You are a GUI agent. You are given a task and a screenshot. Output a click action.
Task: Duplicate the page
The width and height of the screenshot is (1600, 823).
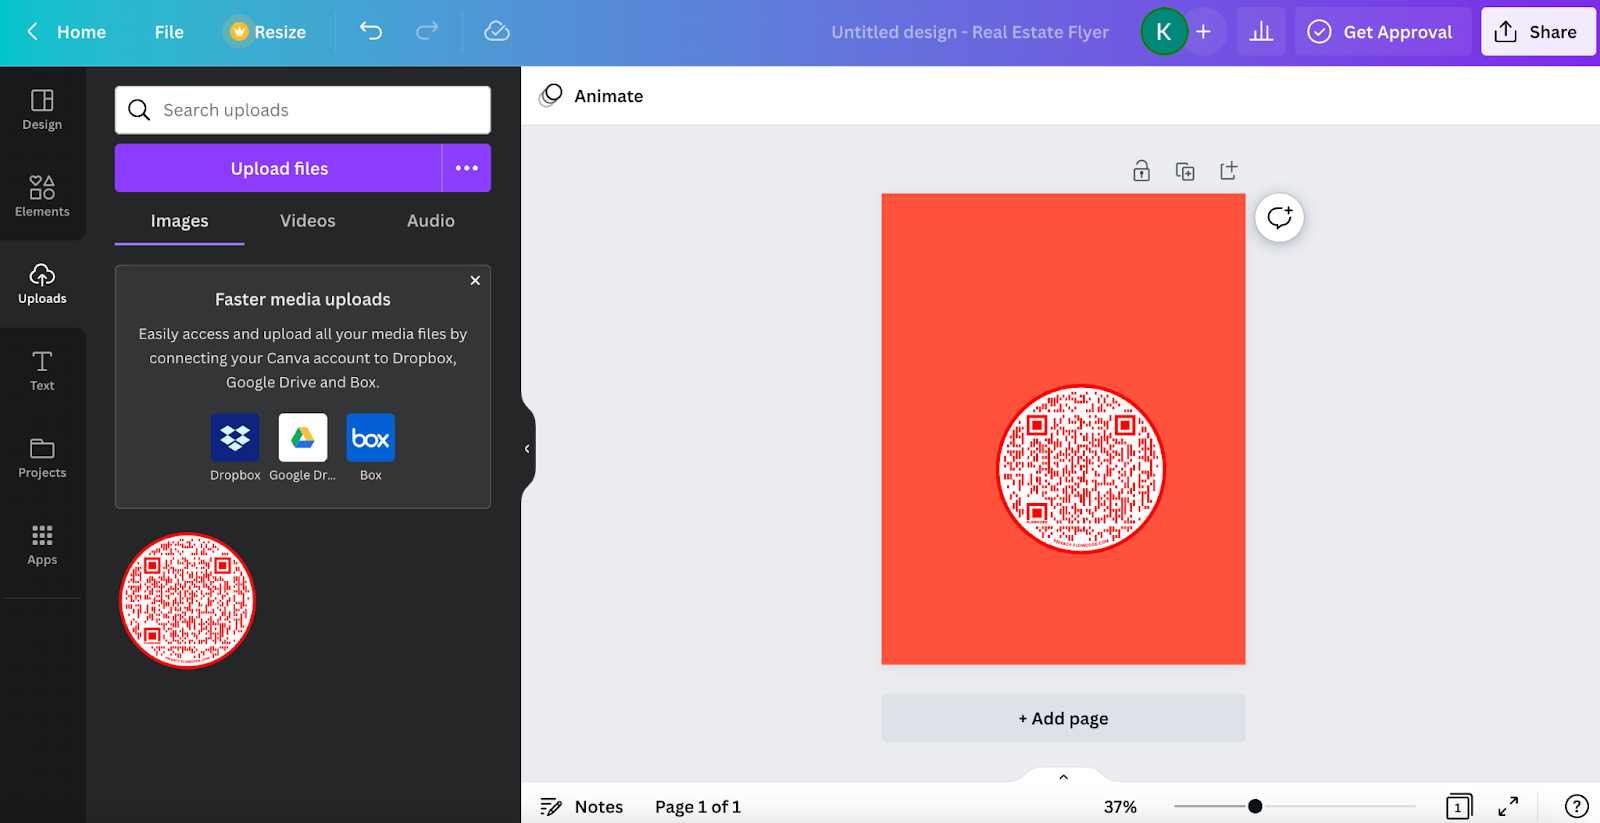(x=1185, y=171)
